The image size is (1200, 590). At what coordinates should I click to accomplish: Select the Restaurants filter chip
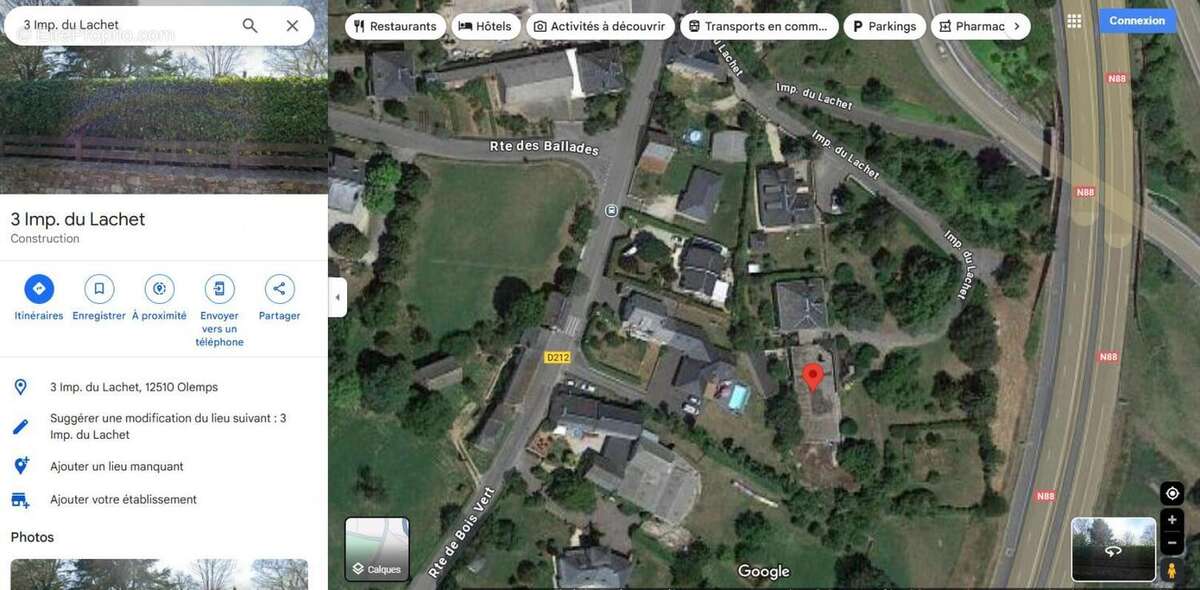click(395, 26)
